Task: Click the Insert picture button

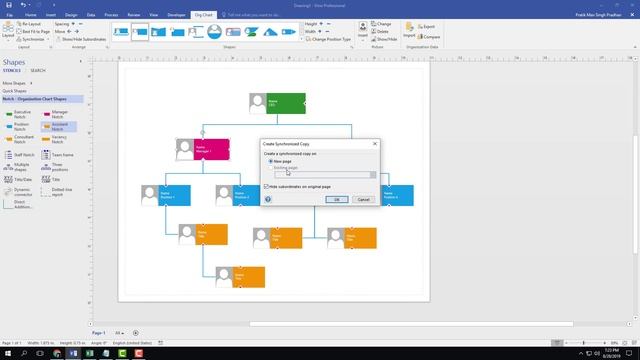Action: pyautogui.click(x=362, y=31)
